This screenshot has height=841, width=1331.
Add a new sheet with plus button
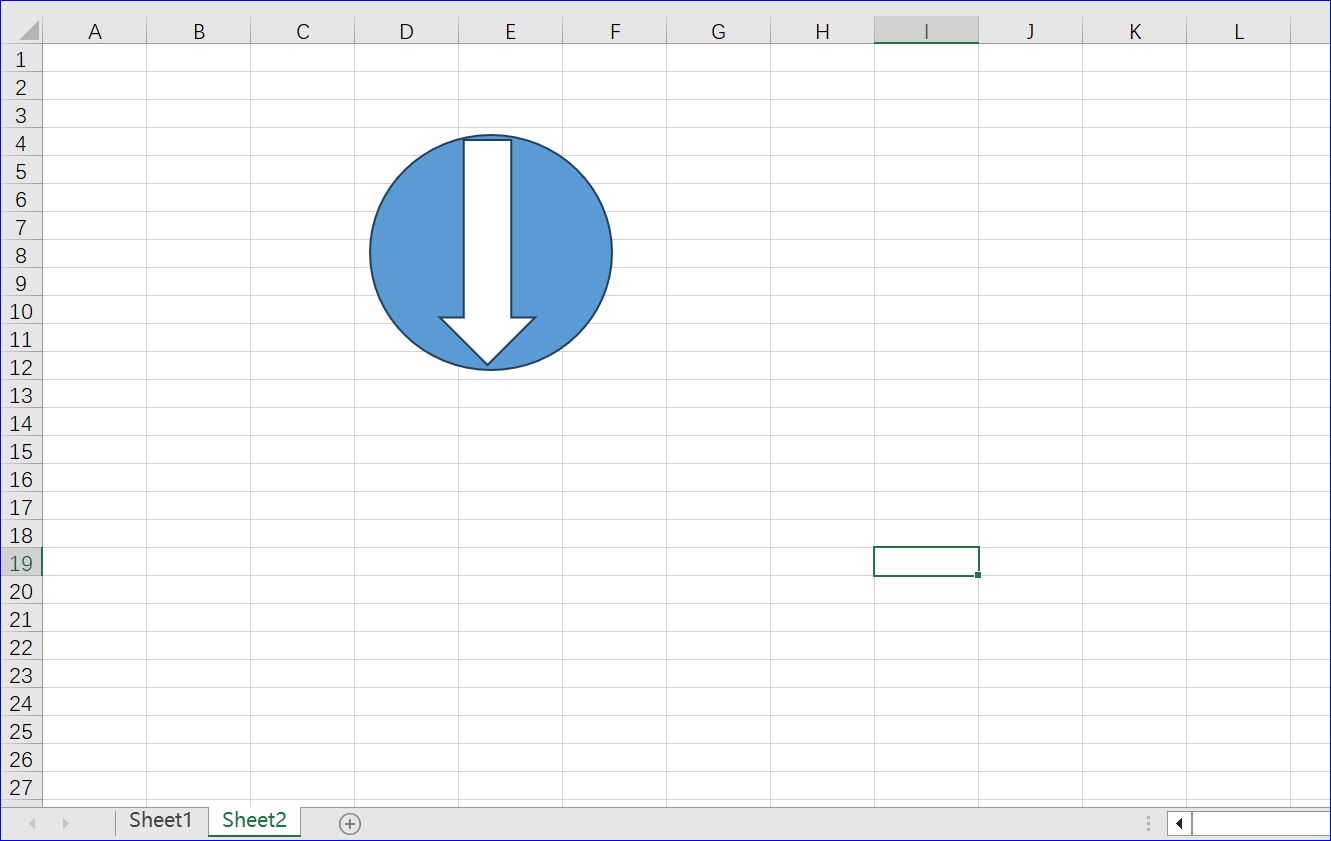click(349, 823)
